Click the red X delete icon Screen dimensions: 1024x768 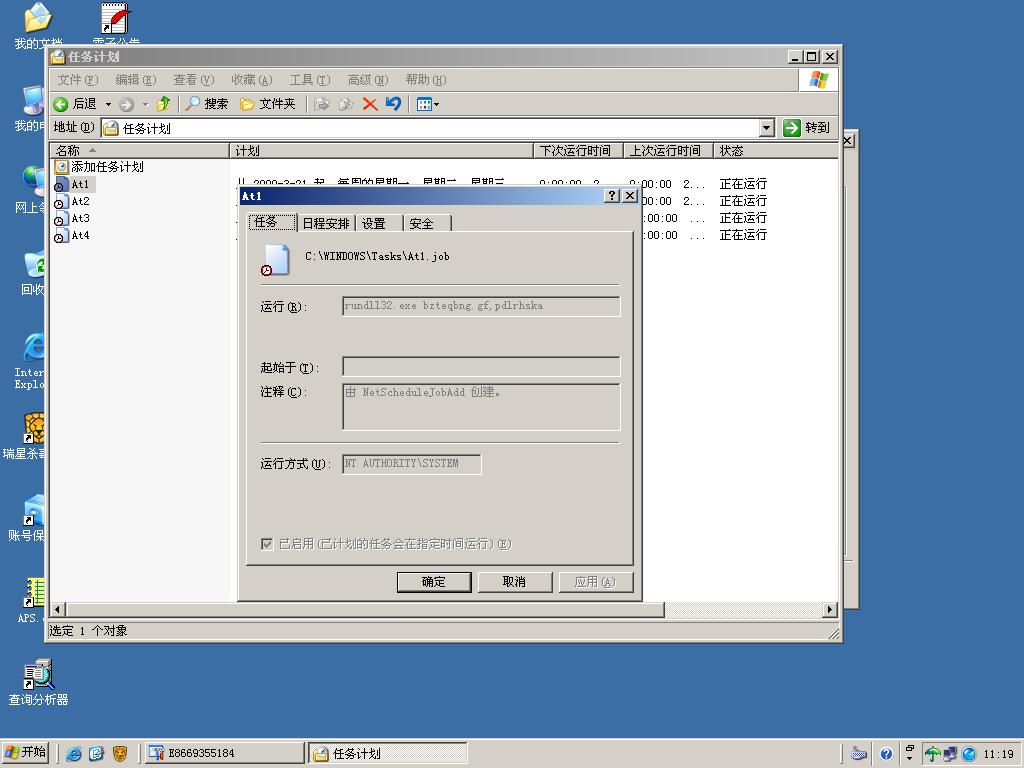pos(369,104)
